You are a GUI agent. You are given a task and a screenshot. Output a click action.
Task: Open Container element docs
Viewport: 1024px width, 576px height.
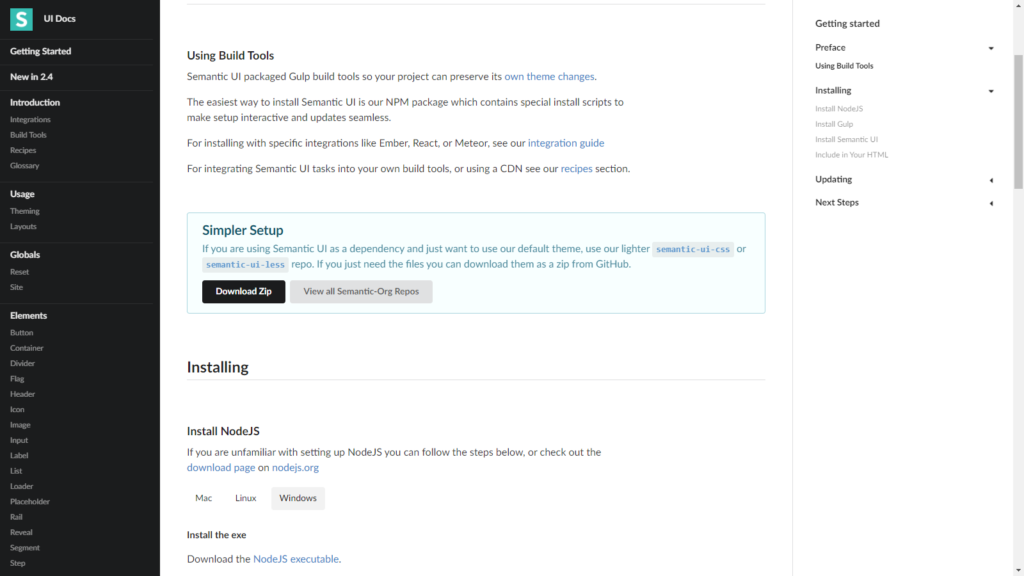(x=27, y=348)
